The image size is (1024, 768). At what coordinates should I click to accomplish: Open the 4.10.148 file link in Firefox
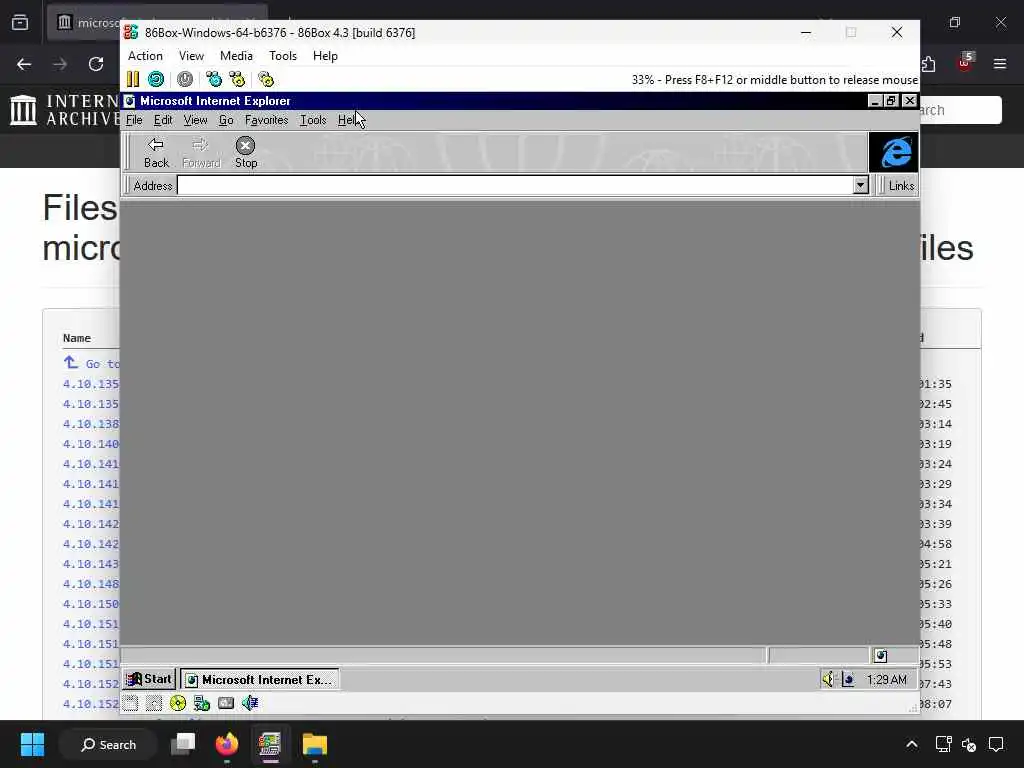[91, 584]
